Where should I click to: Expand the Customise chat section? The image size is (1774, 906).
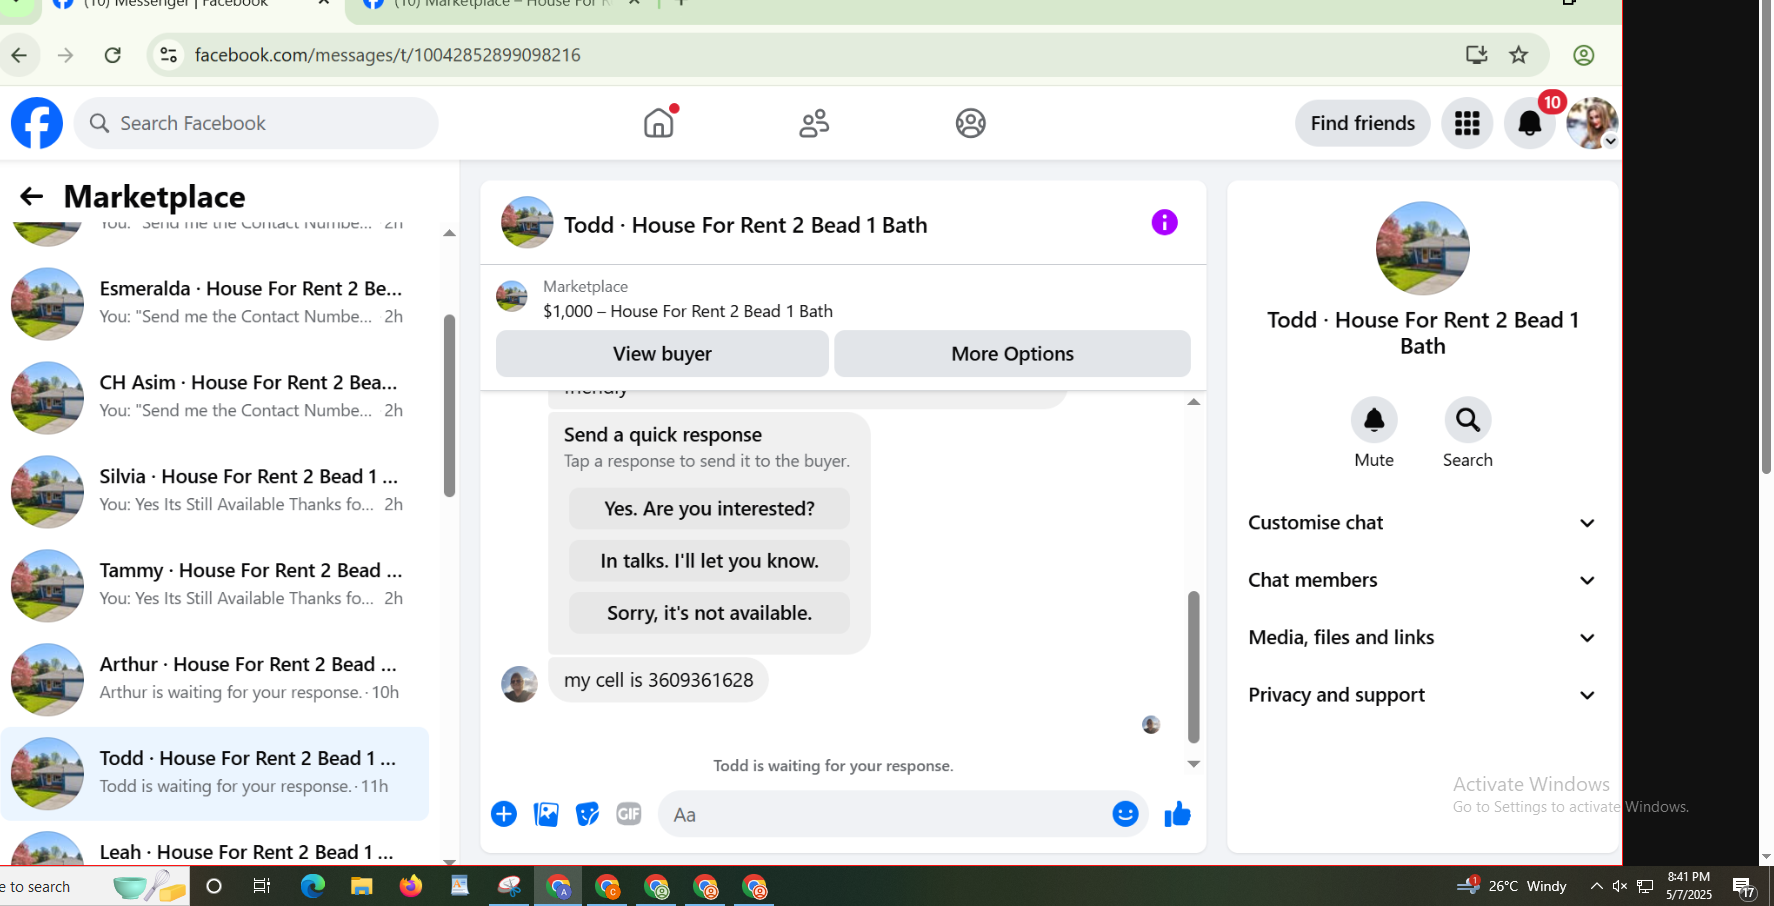[1421, 523]
